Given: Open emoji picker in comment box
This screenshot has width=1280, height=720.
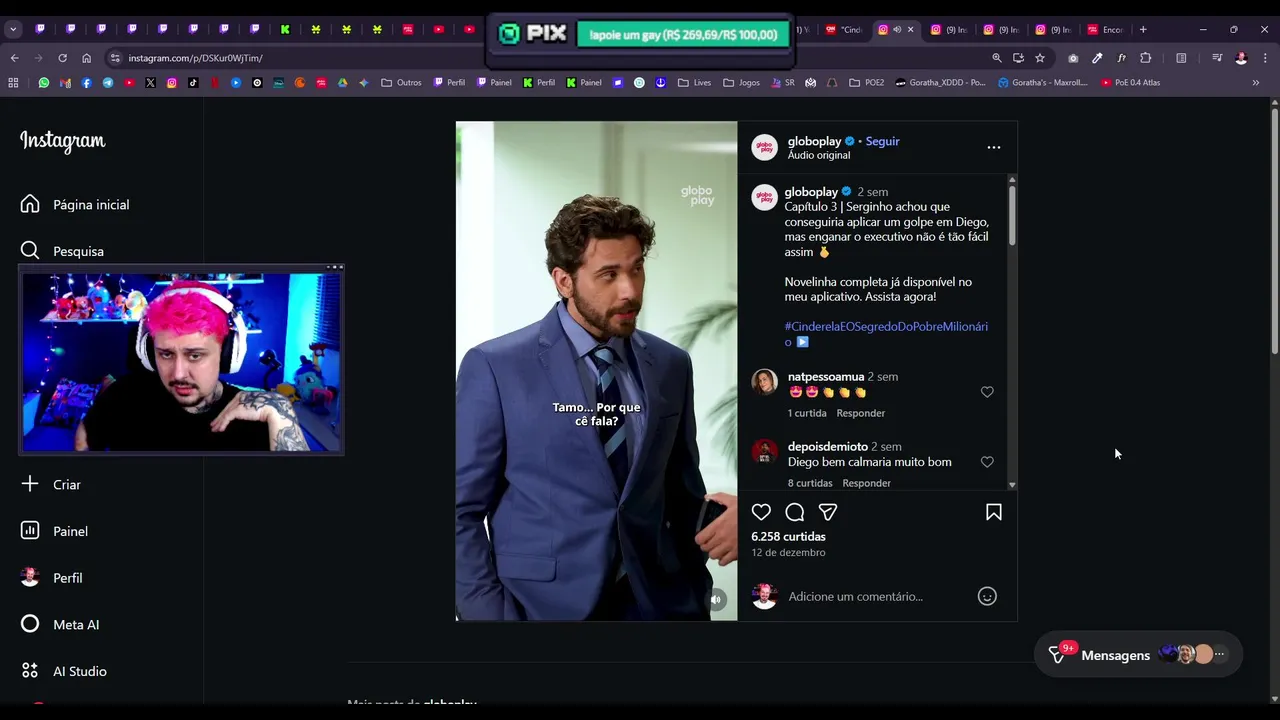Looking at the screenshot, I should pyautogui.click(x=987, y=596).
